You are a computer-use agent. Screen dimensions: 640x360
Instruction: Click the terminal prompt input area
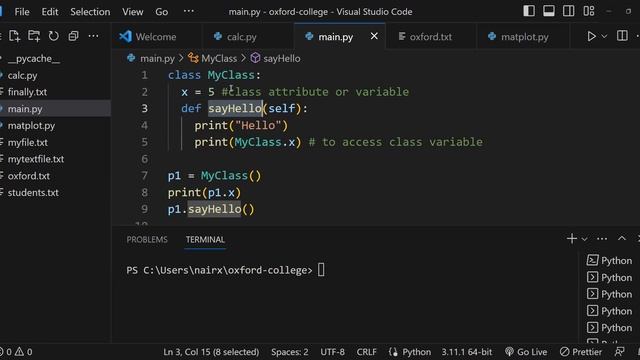point(321,270)
